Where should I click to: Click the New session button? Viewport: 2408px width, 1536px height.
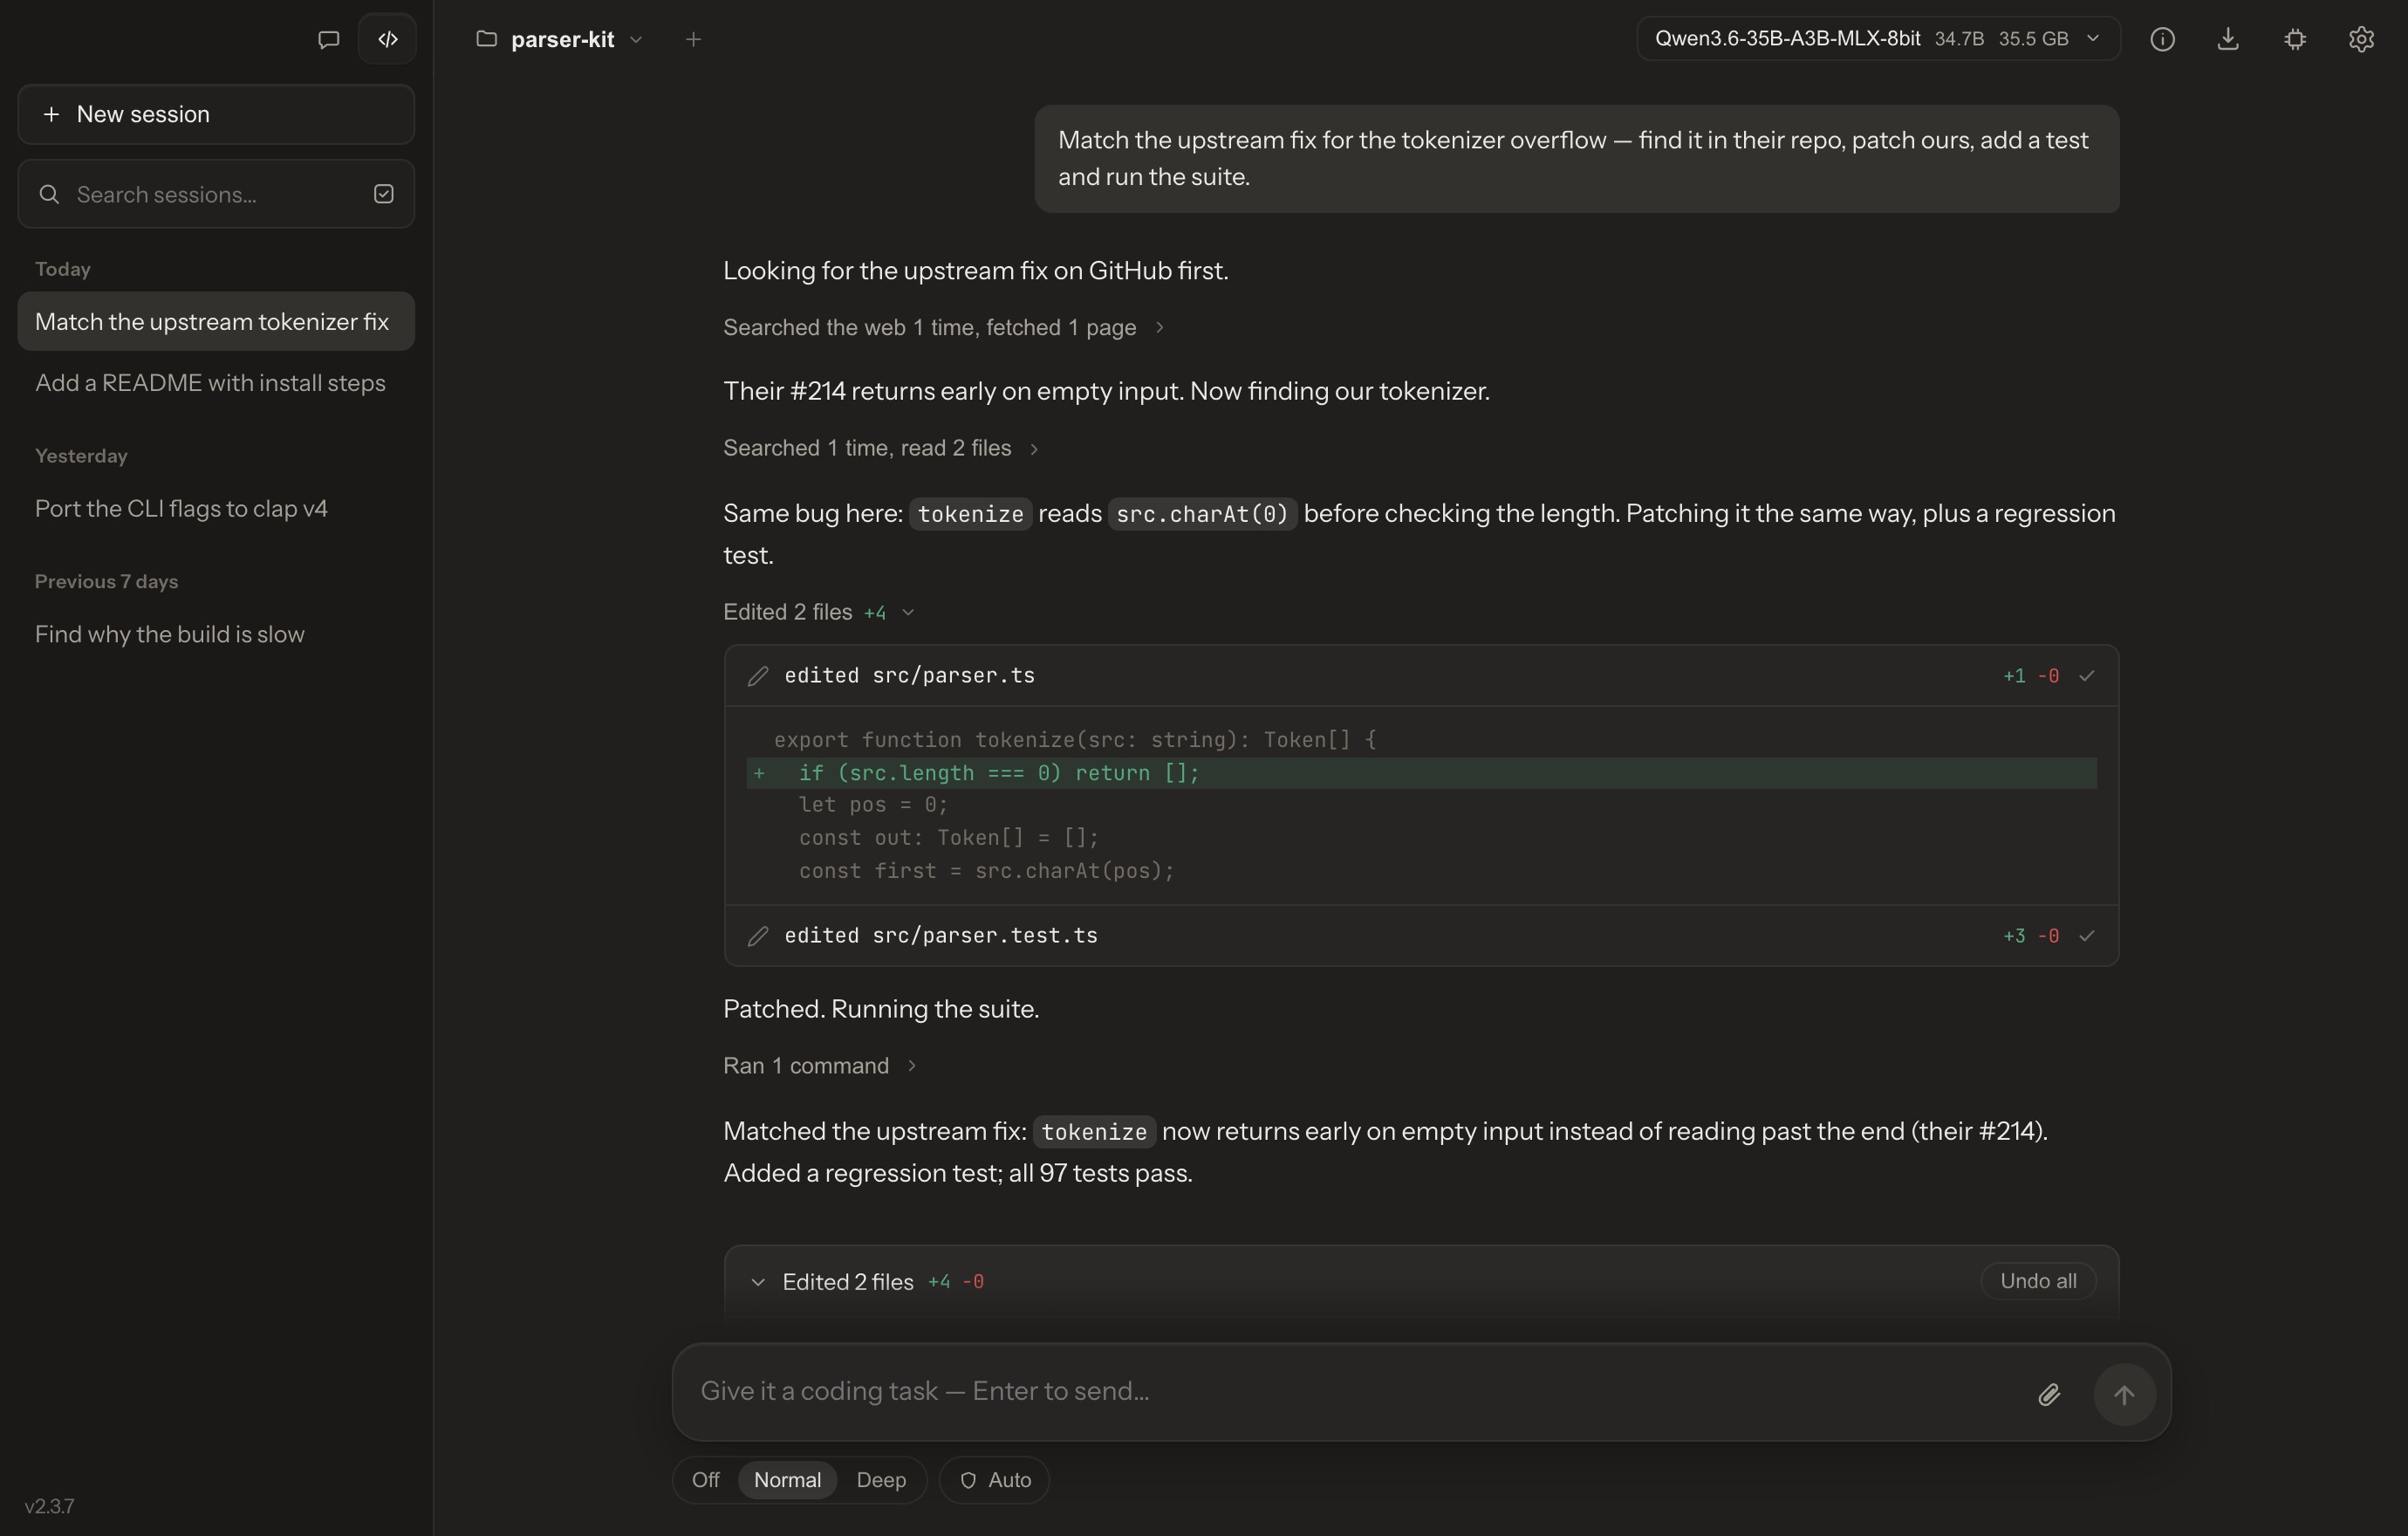pos(216,114)
